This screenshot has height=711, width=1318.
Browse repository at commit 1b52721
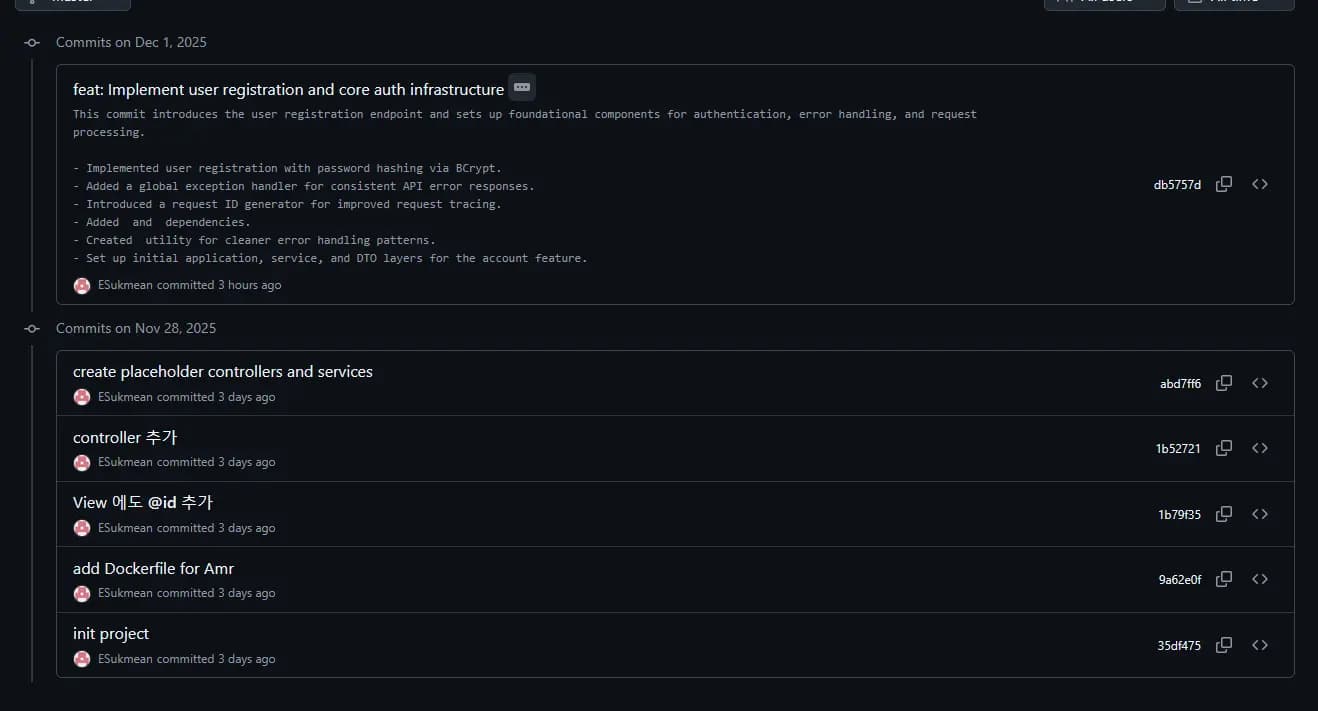point(1260,448)
